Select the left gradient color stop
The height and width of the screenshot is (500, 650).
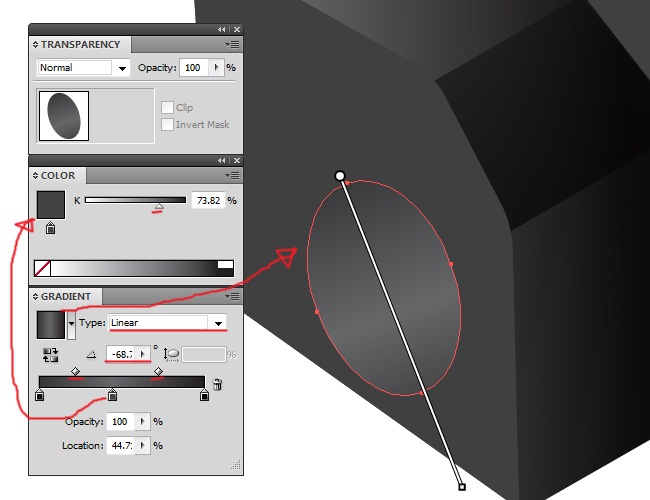[x=39, y=395]
